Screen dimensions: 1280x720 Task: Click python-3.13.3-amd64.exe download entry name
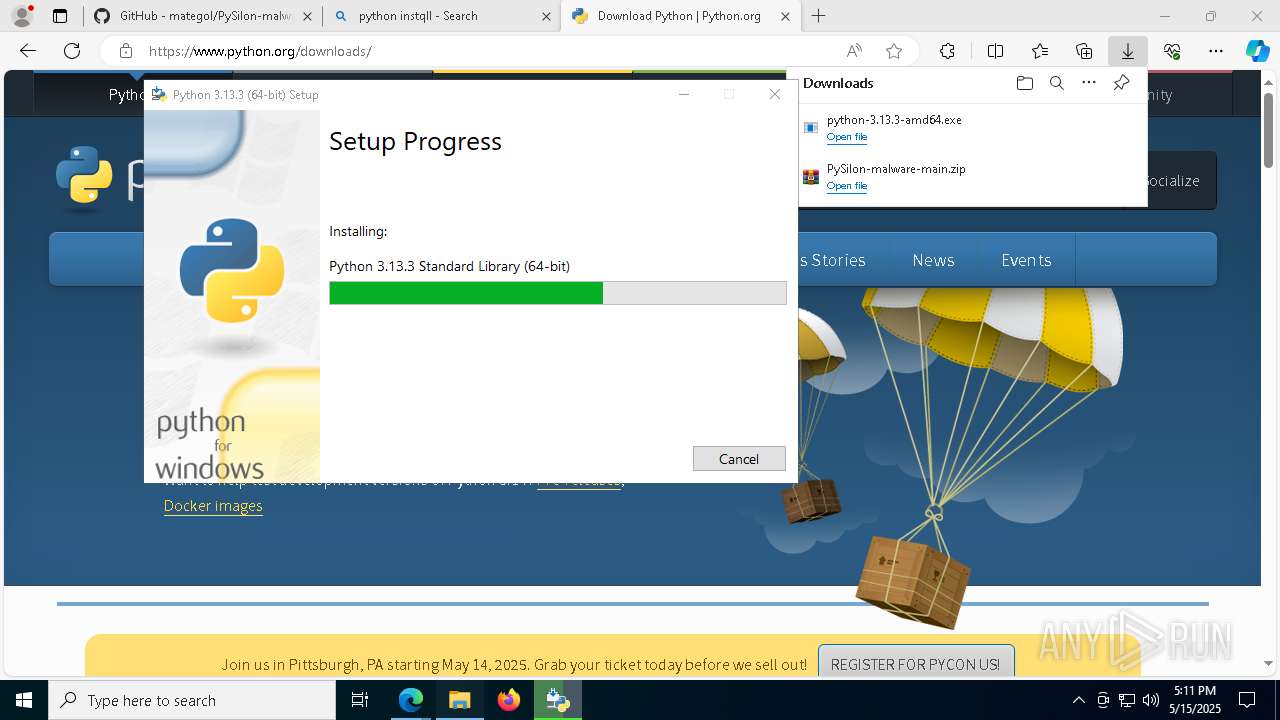click(894, 120)
